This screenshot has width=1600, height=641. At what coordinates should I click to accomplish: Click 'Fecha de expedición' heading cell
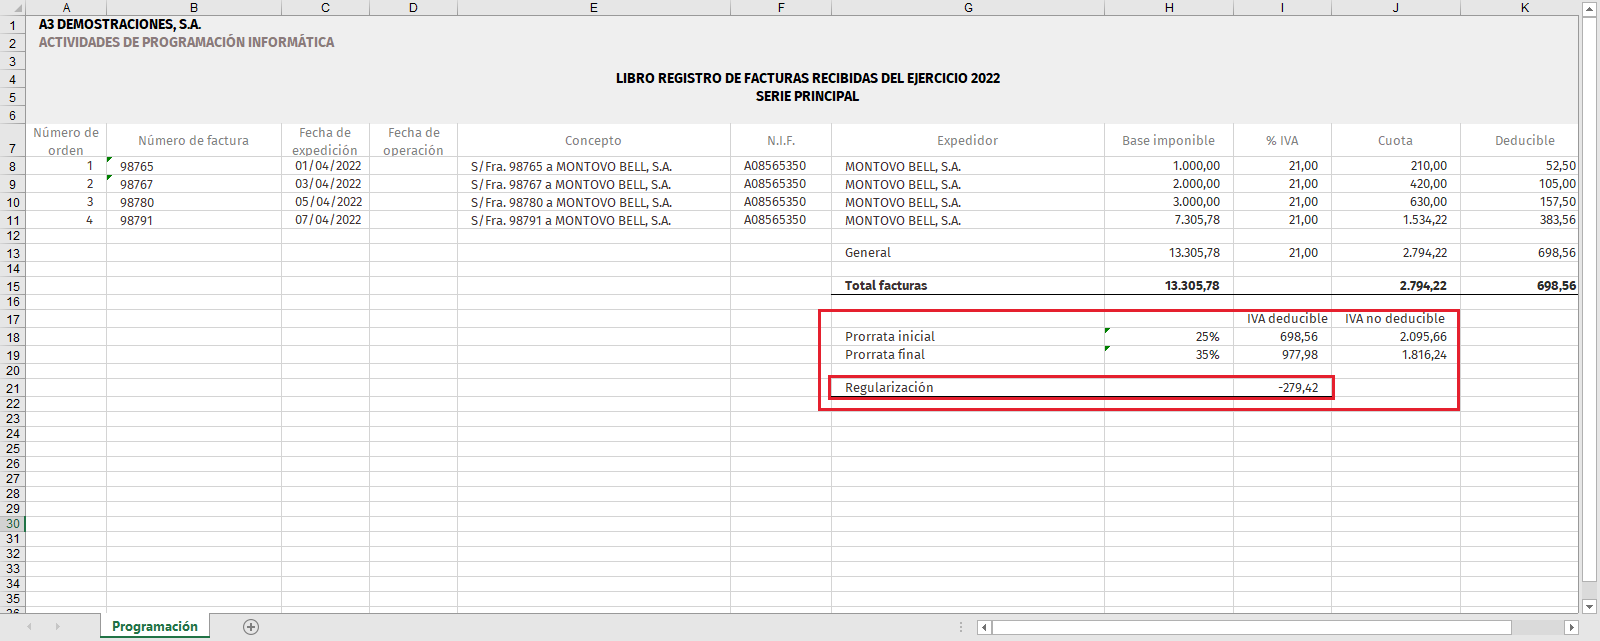325,141
